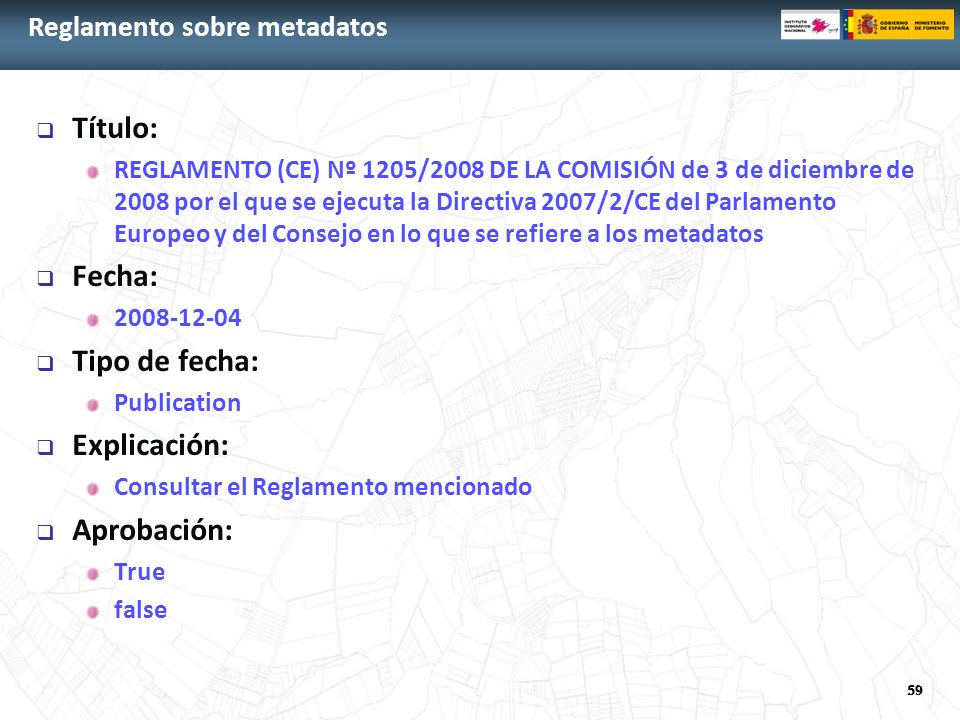
Task: Select 'Consultar el Reglamento mencionado'
Action: [x=323, y=487]
